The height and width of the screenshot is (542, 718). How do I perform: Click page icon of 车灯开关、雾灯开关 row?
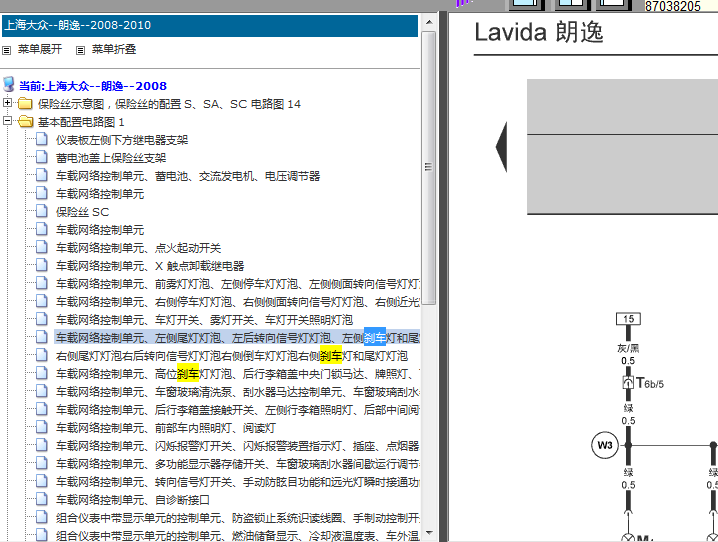[x=42, y=319]
